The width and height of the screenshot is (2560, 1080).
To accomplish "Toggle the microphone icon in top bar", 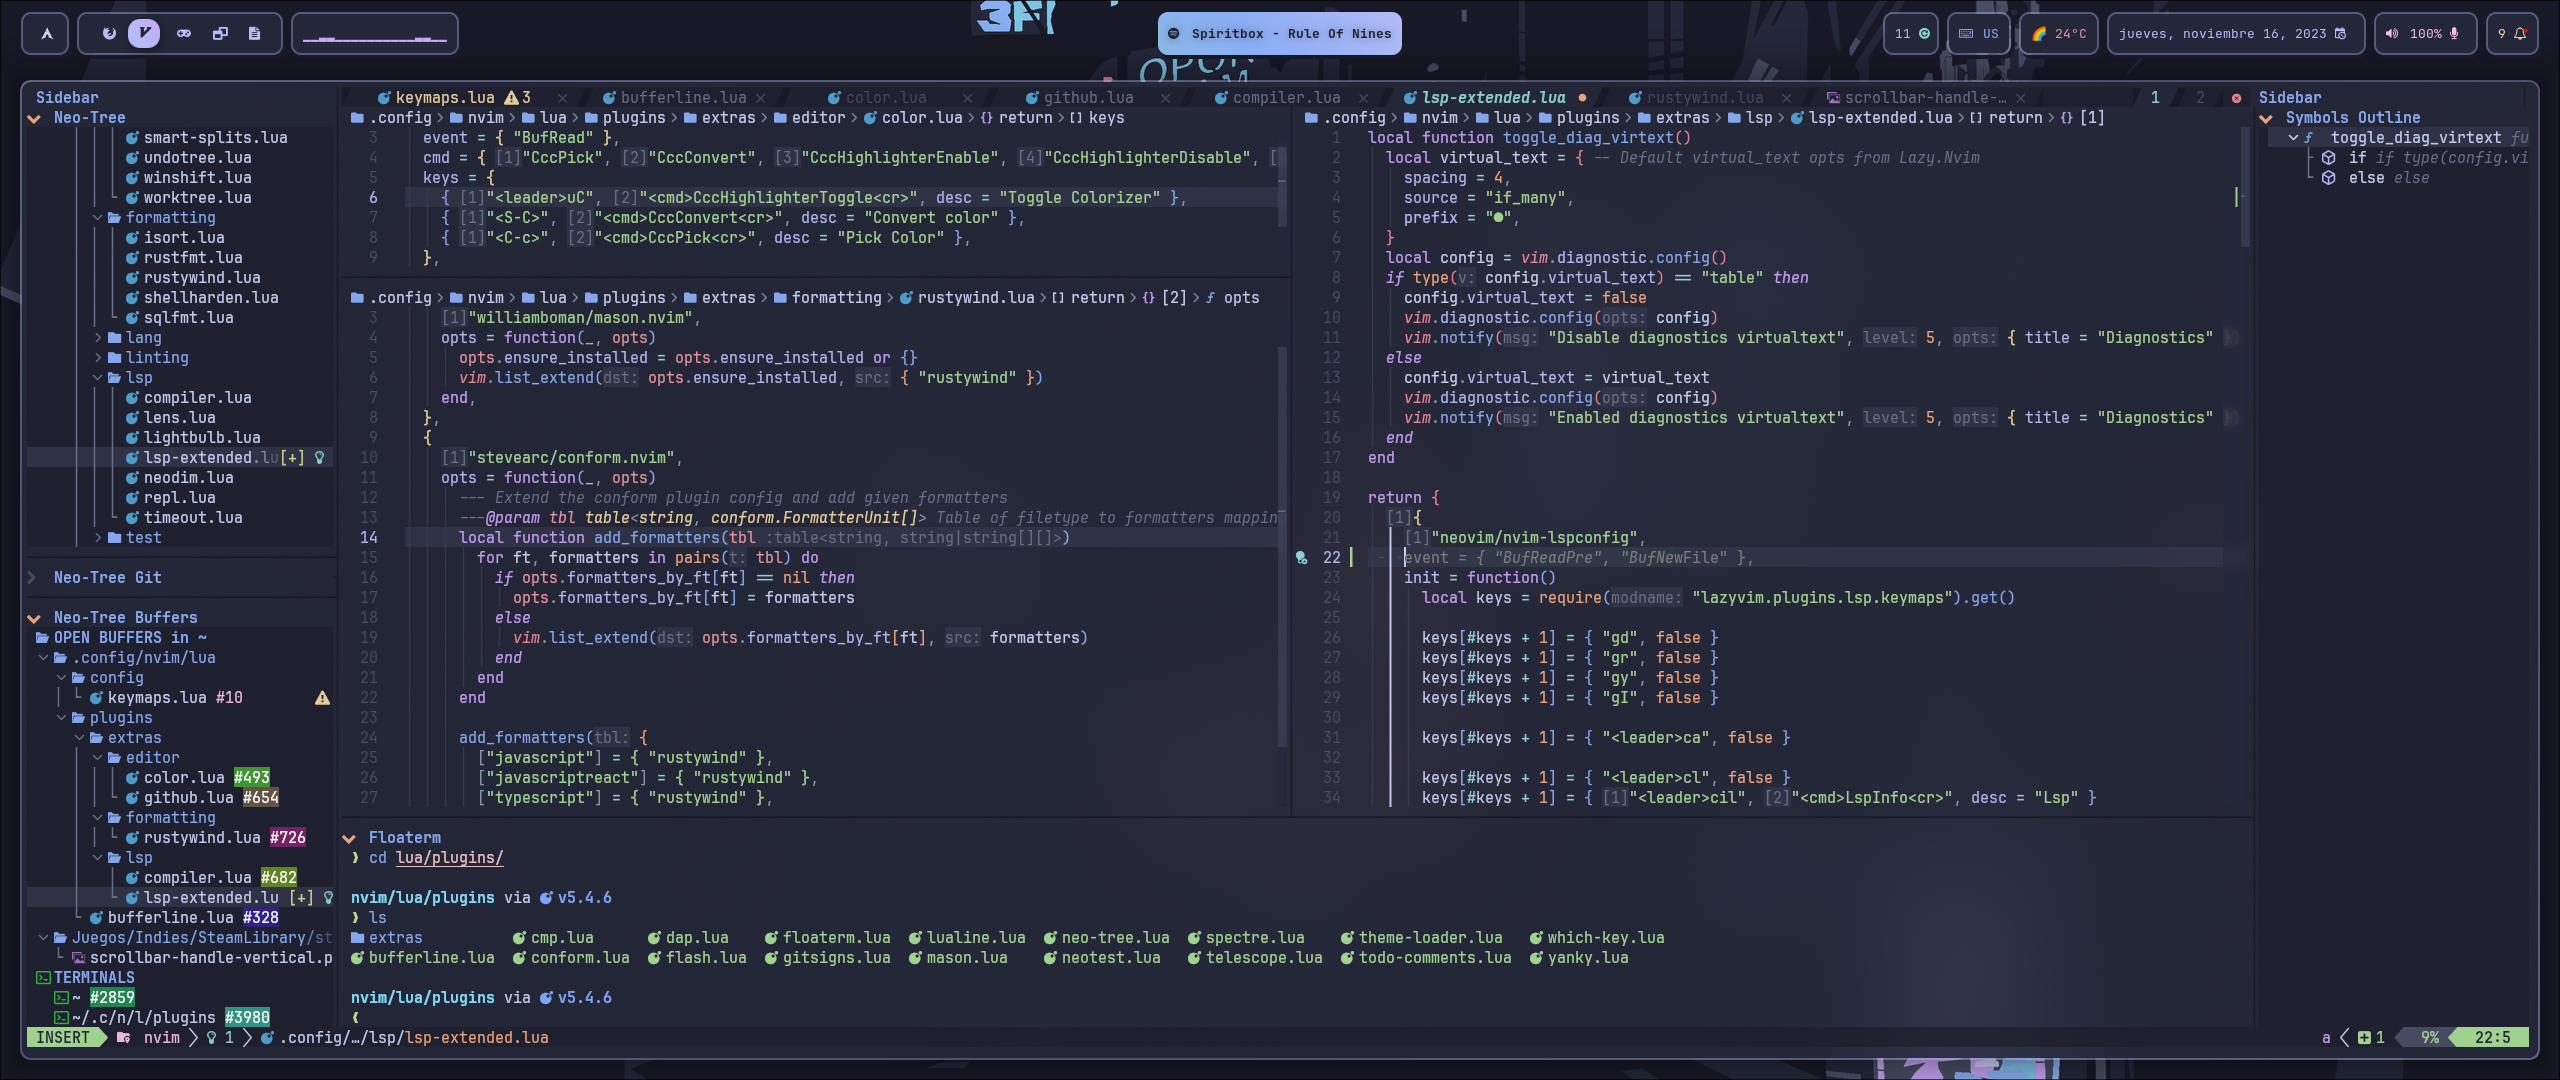I will point(2454,34).
